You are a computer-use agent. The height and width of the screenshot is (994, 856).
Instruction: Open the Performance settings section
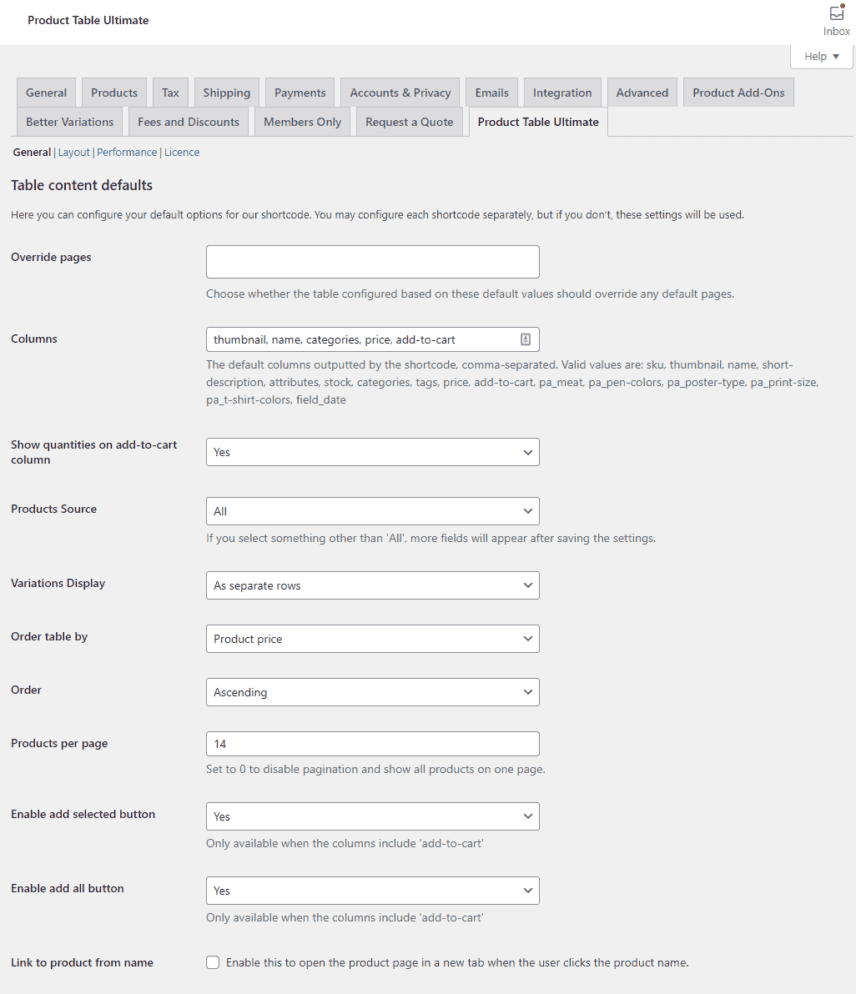[126, 152]
